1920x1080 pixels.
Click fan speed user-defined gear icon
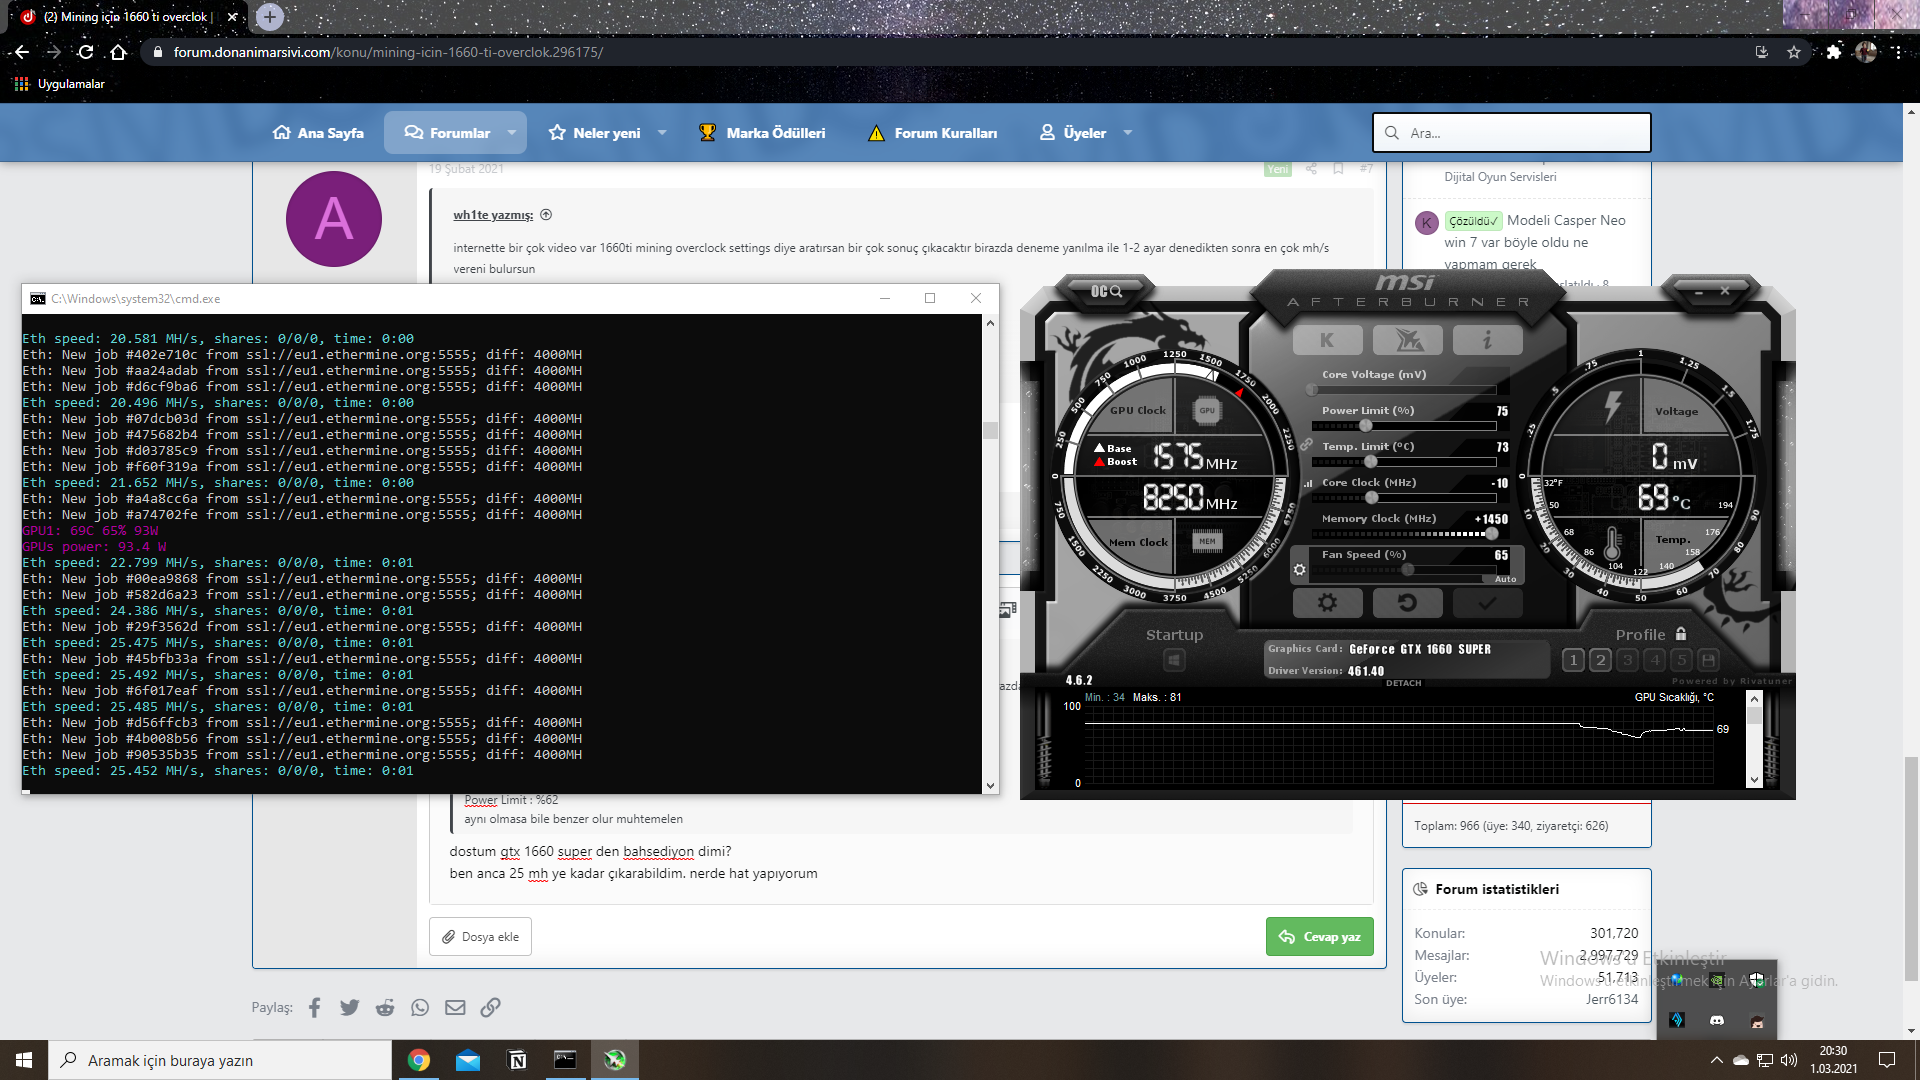coord(1299,570)
